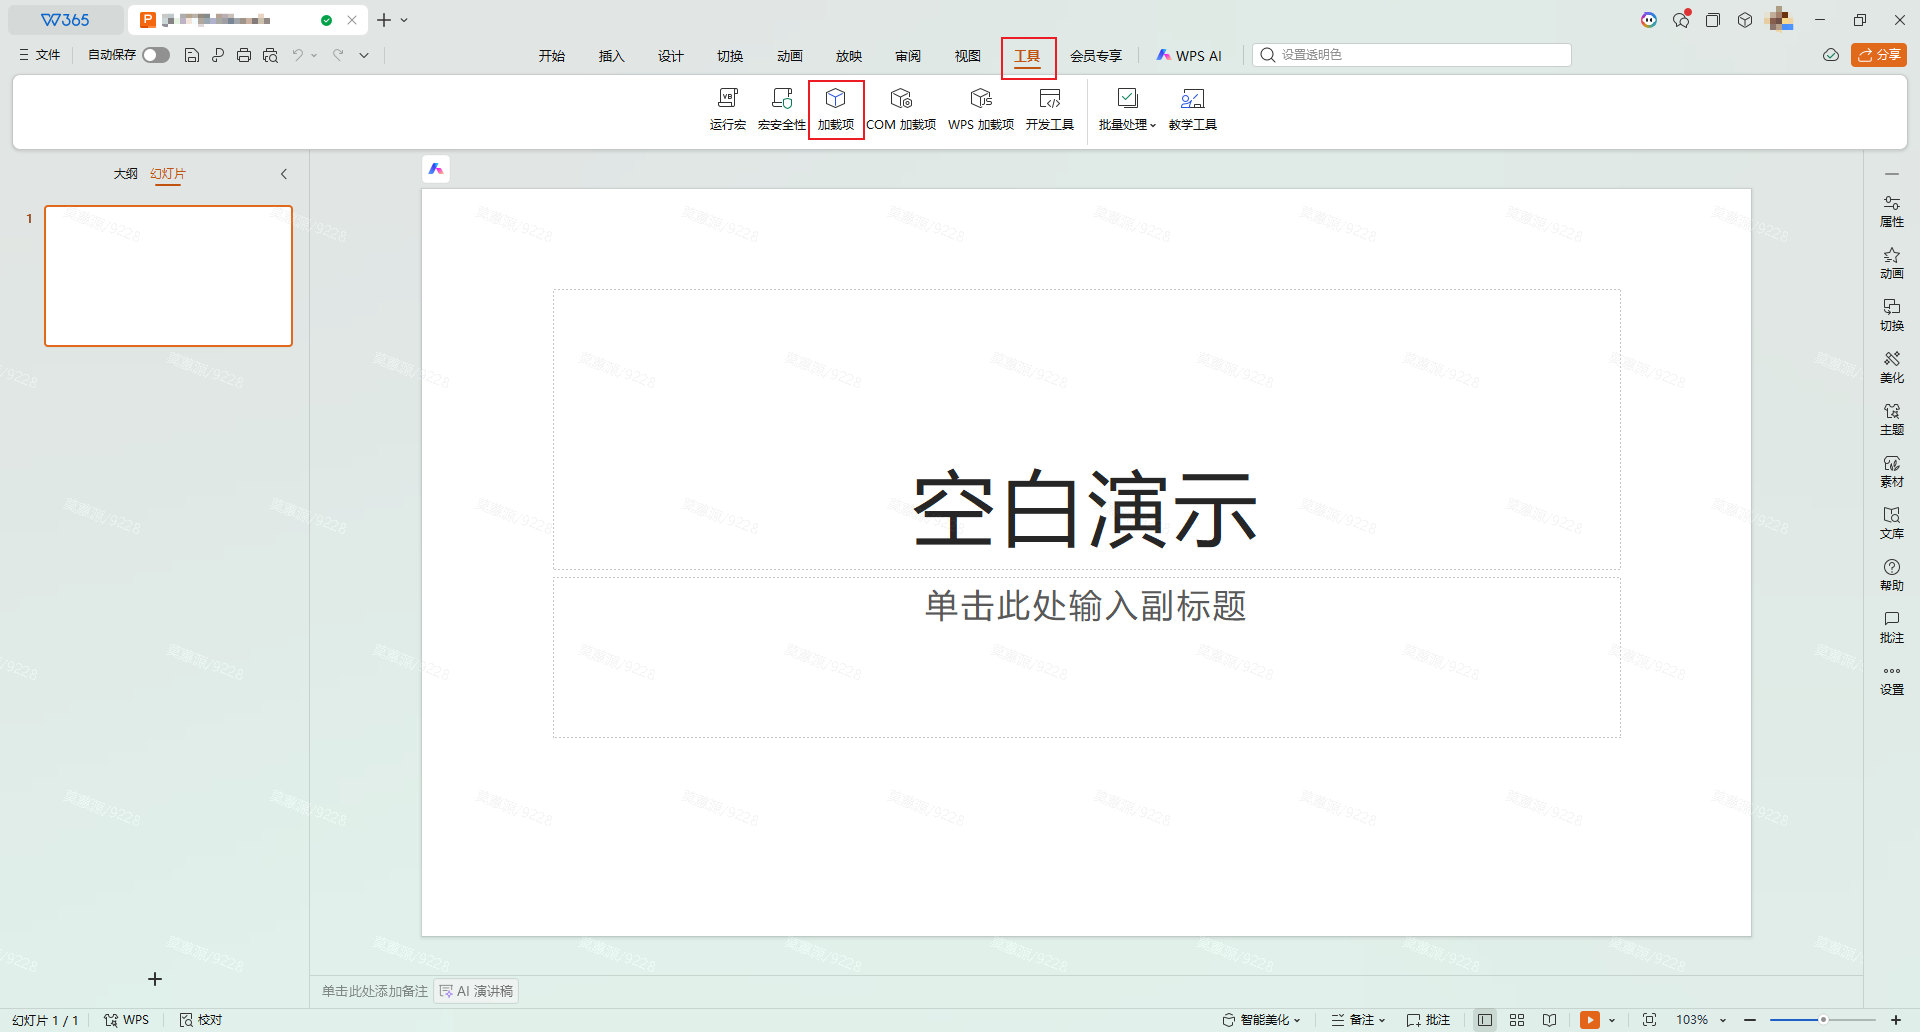Open the zoom percentage 103% dropdown
The height and width of the screenshot is (1032, 1920).
(1701, 1020)
